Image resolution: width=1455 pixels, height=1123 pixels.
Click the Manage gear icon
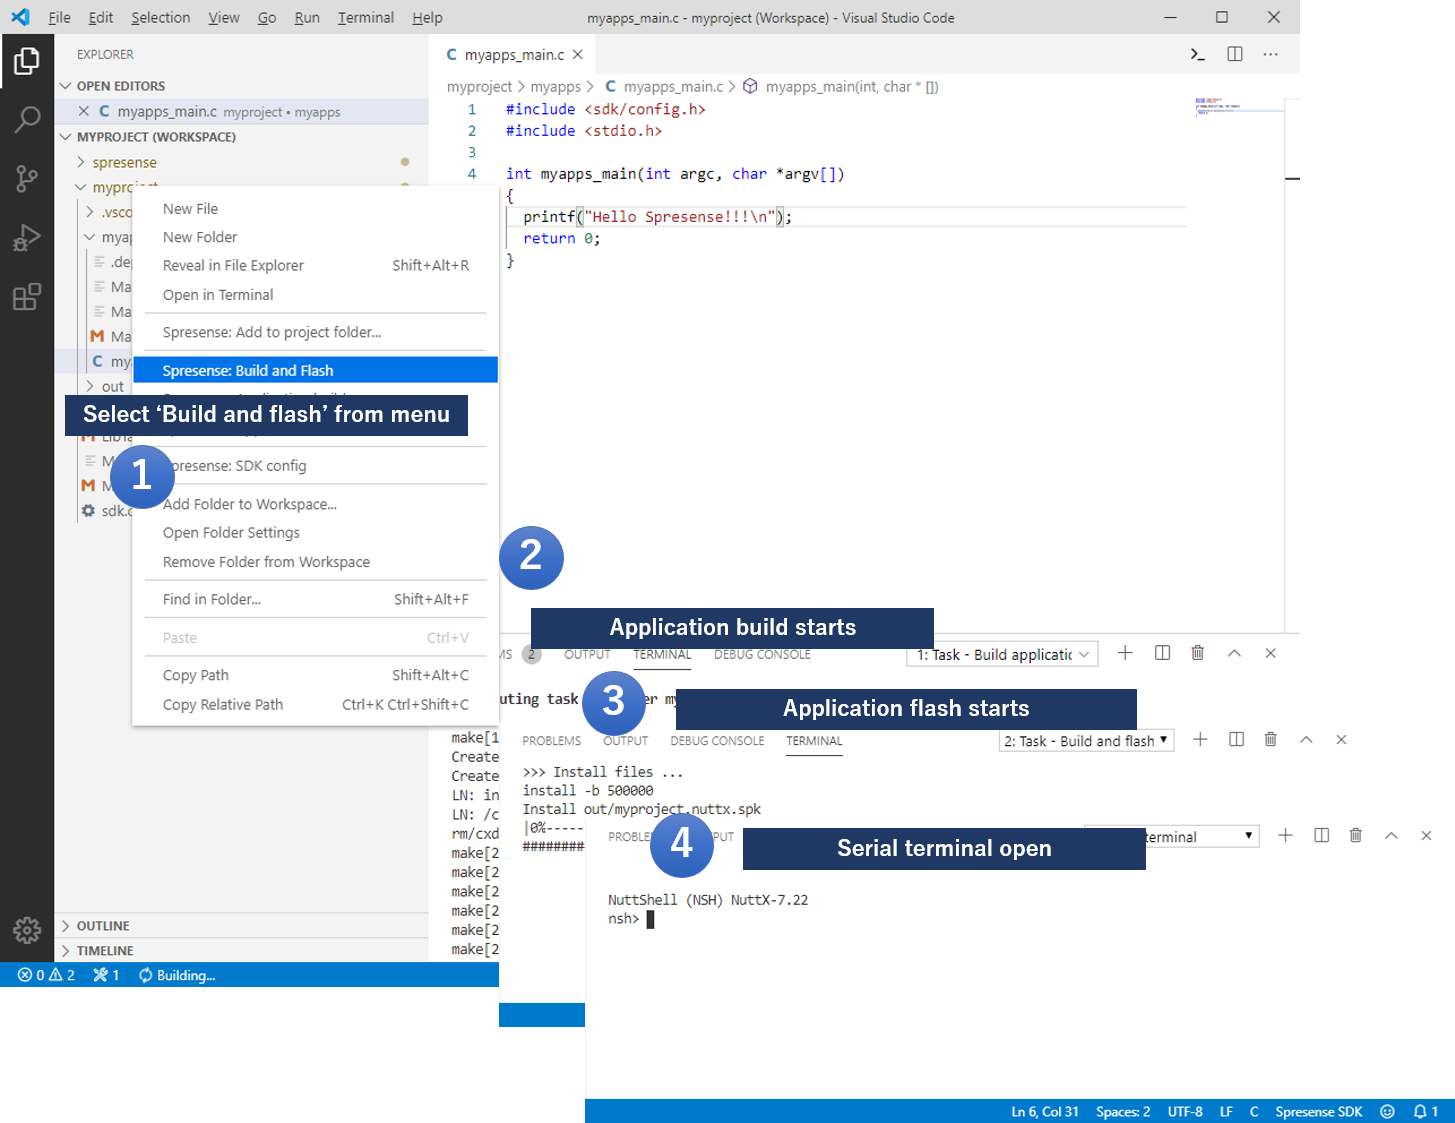[27, 930]
